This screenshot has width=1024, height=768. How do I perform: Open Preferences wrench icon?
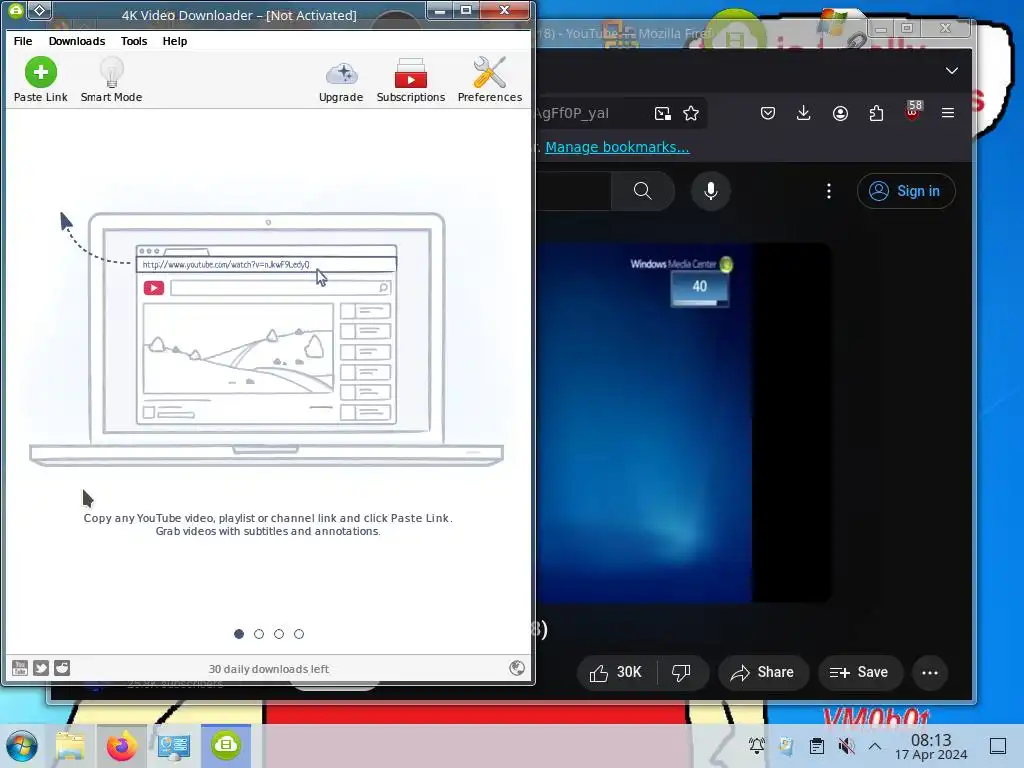pos(490,80)
